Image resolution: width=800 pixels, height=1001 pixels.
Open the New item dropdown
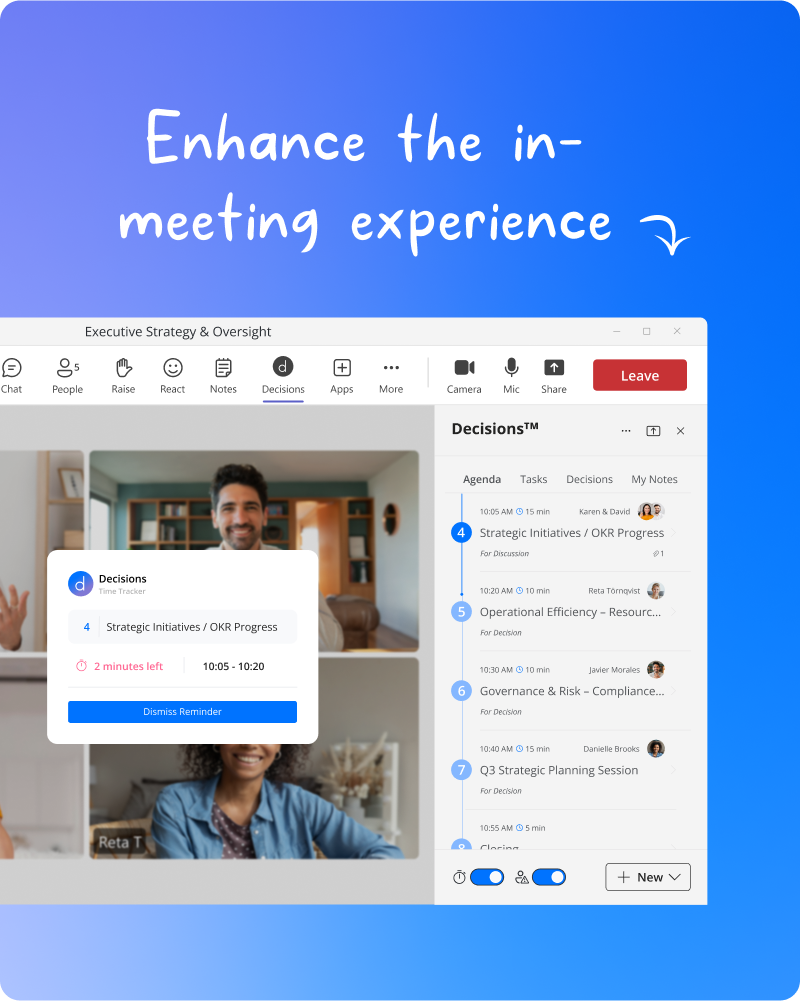648,877
